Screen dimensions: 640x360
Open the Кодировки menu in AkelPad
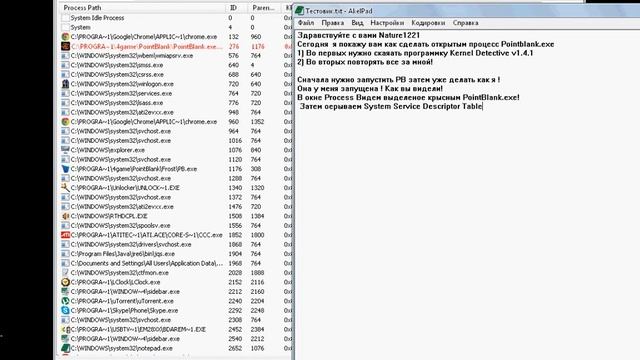click(428, 23)
